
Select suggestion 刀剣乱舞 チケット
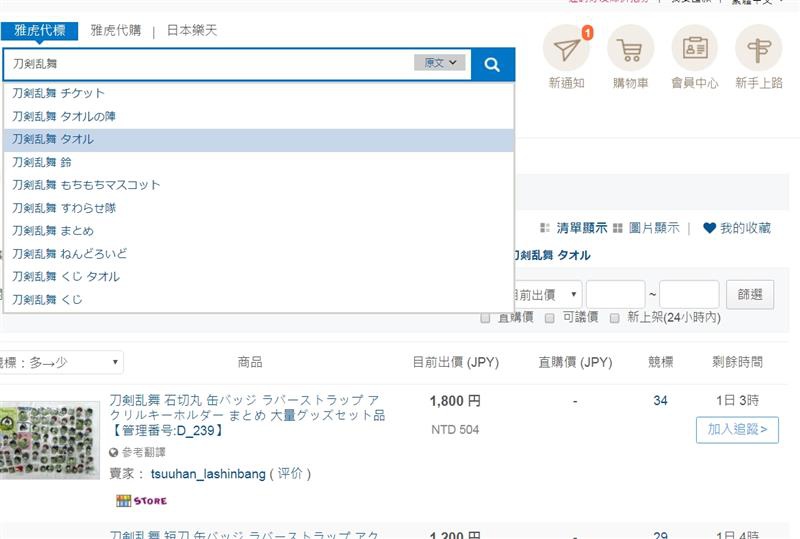(258, 93)
